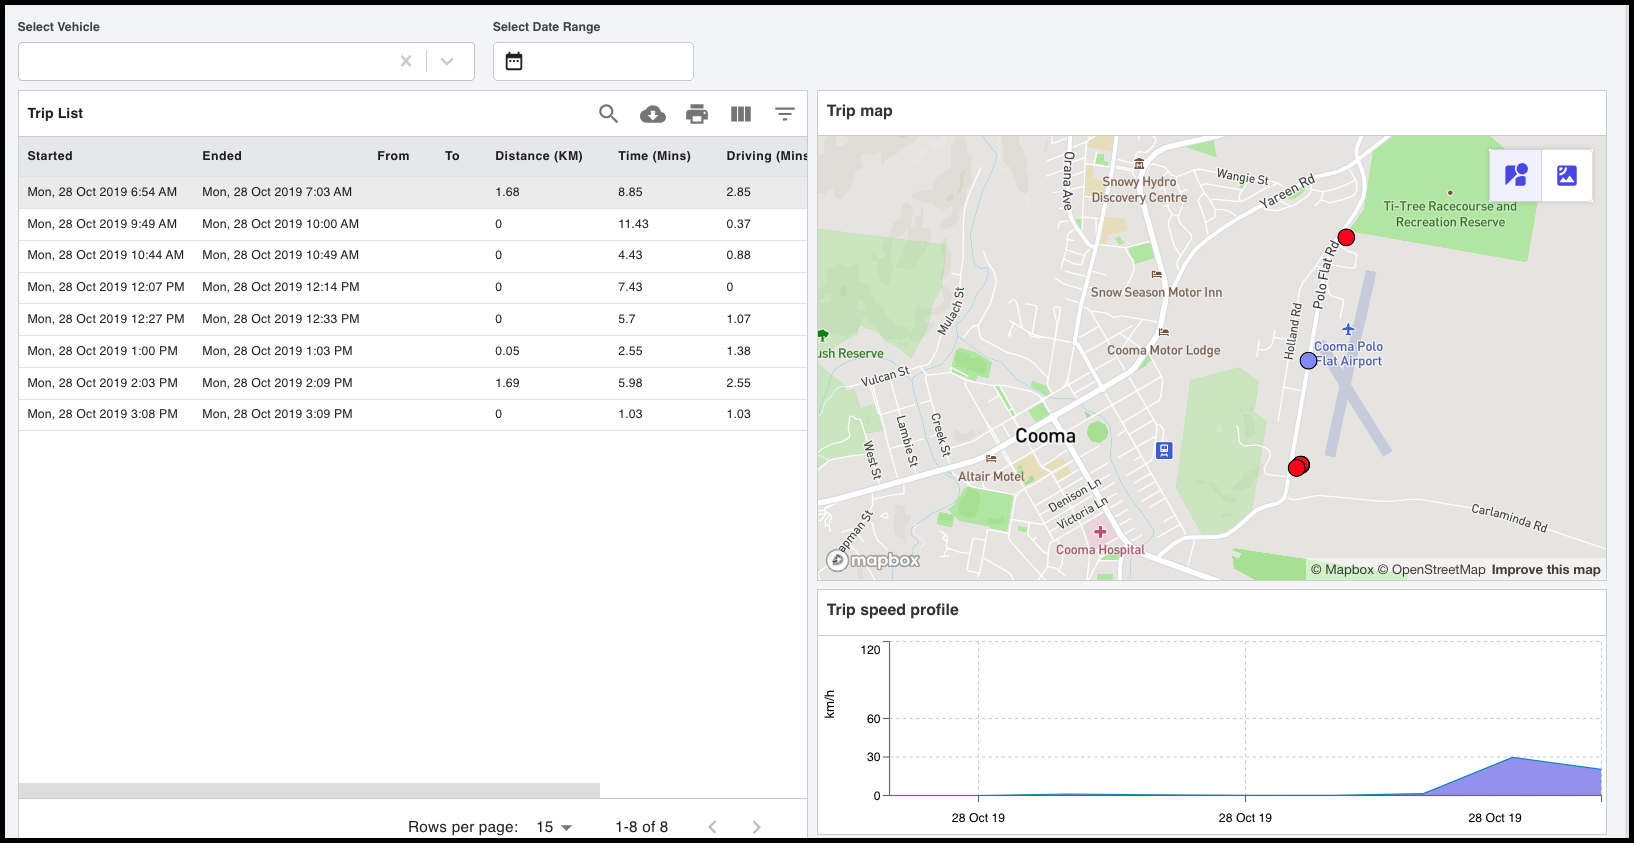Click the print icon in Trip List
Viewport: 1634px width, 843px height.
pyautogui.click(x=697, y=114)
